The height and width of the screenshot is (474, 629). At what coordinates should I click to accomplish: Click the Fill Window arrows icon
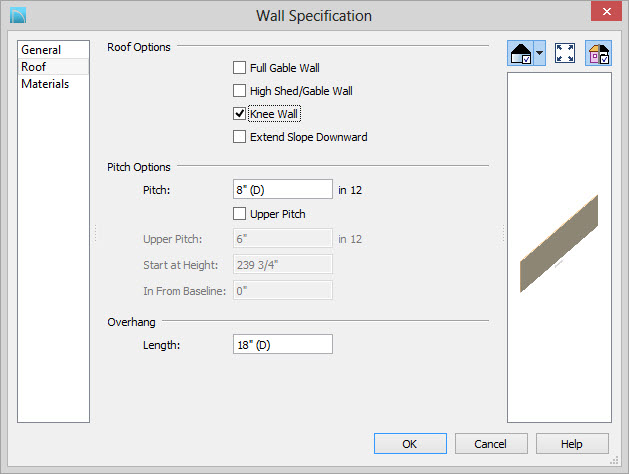click(565, 53)
